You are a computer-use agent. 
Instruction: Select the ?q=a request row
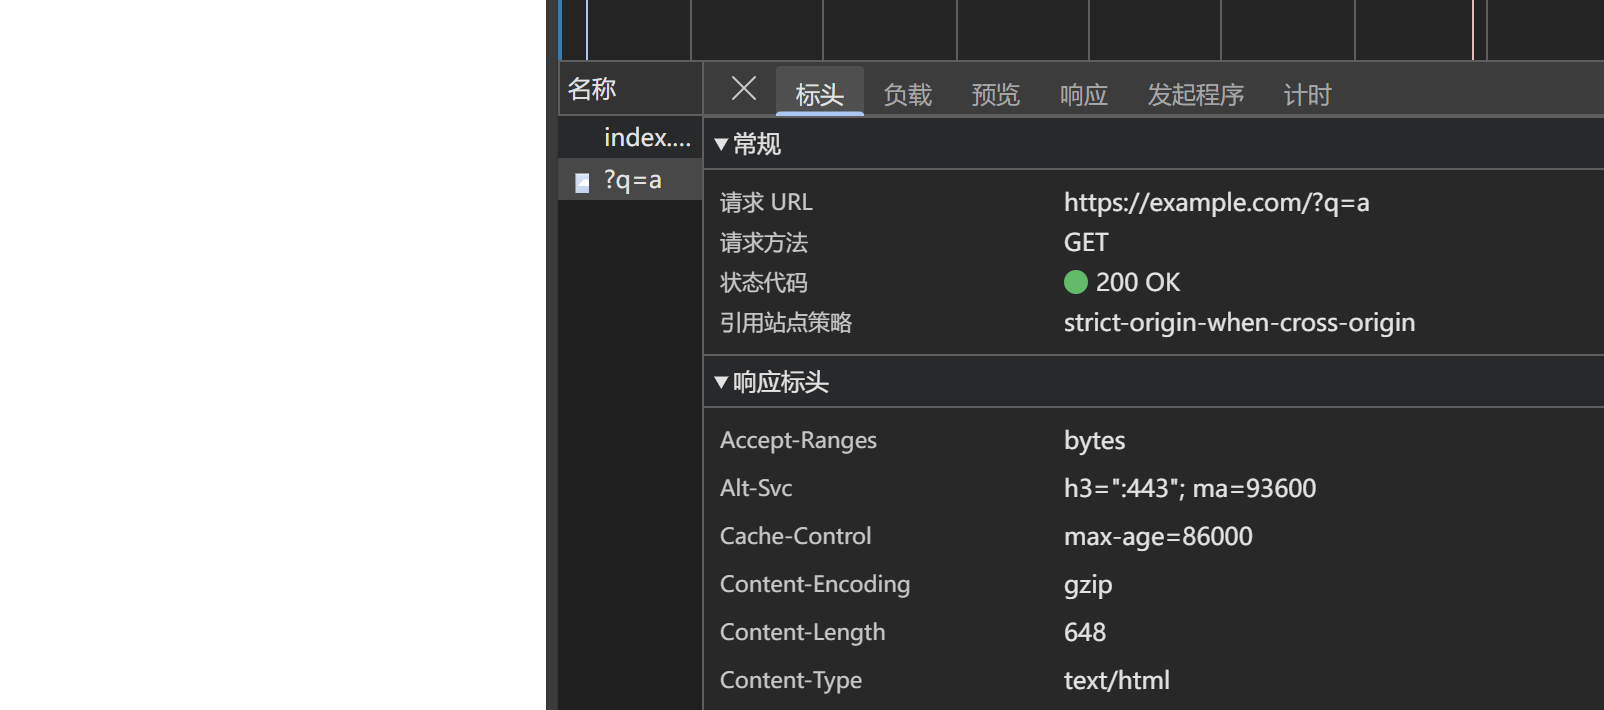(632, 181)
